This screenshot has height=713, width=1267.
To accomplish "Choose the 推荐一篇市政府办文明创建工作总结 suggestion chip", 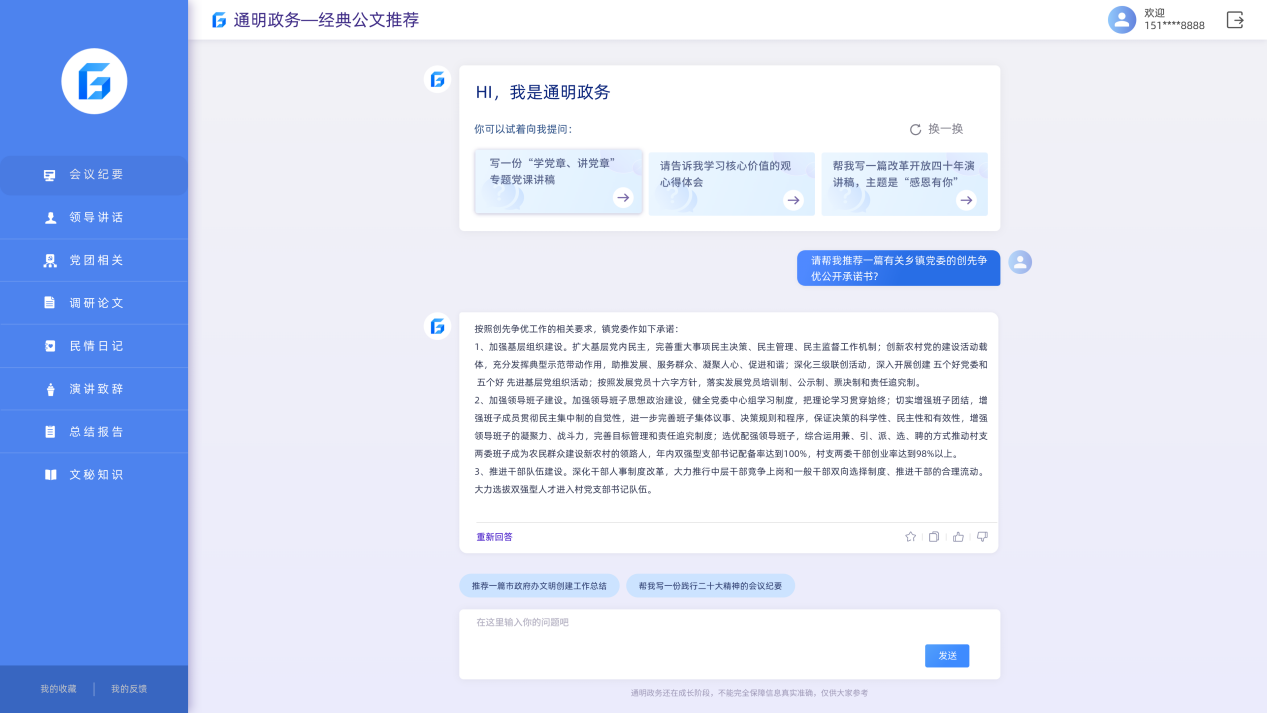I will pyautogui.click(x=539, y=586).
